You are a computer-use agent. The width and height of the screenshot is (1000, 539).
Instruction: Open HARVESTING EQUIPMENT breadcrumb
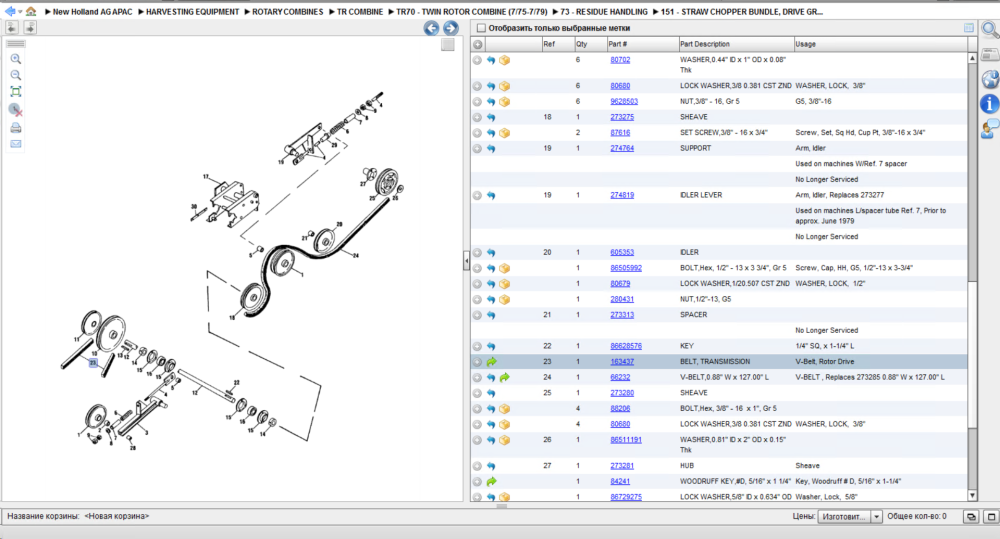point(192,11)
